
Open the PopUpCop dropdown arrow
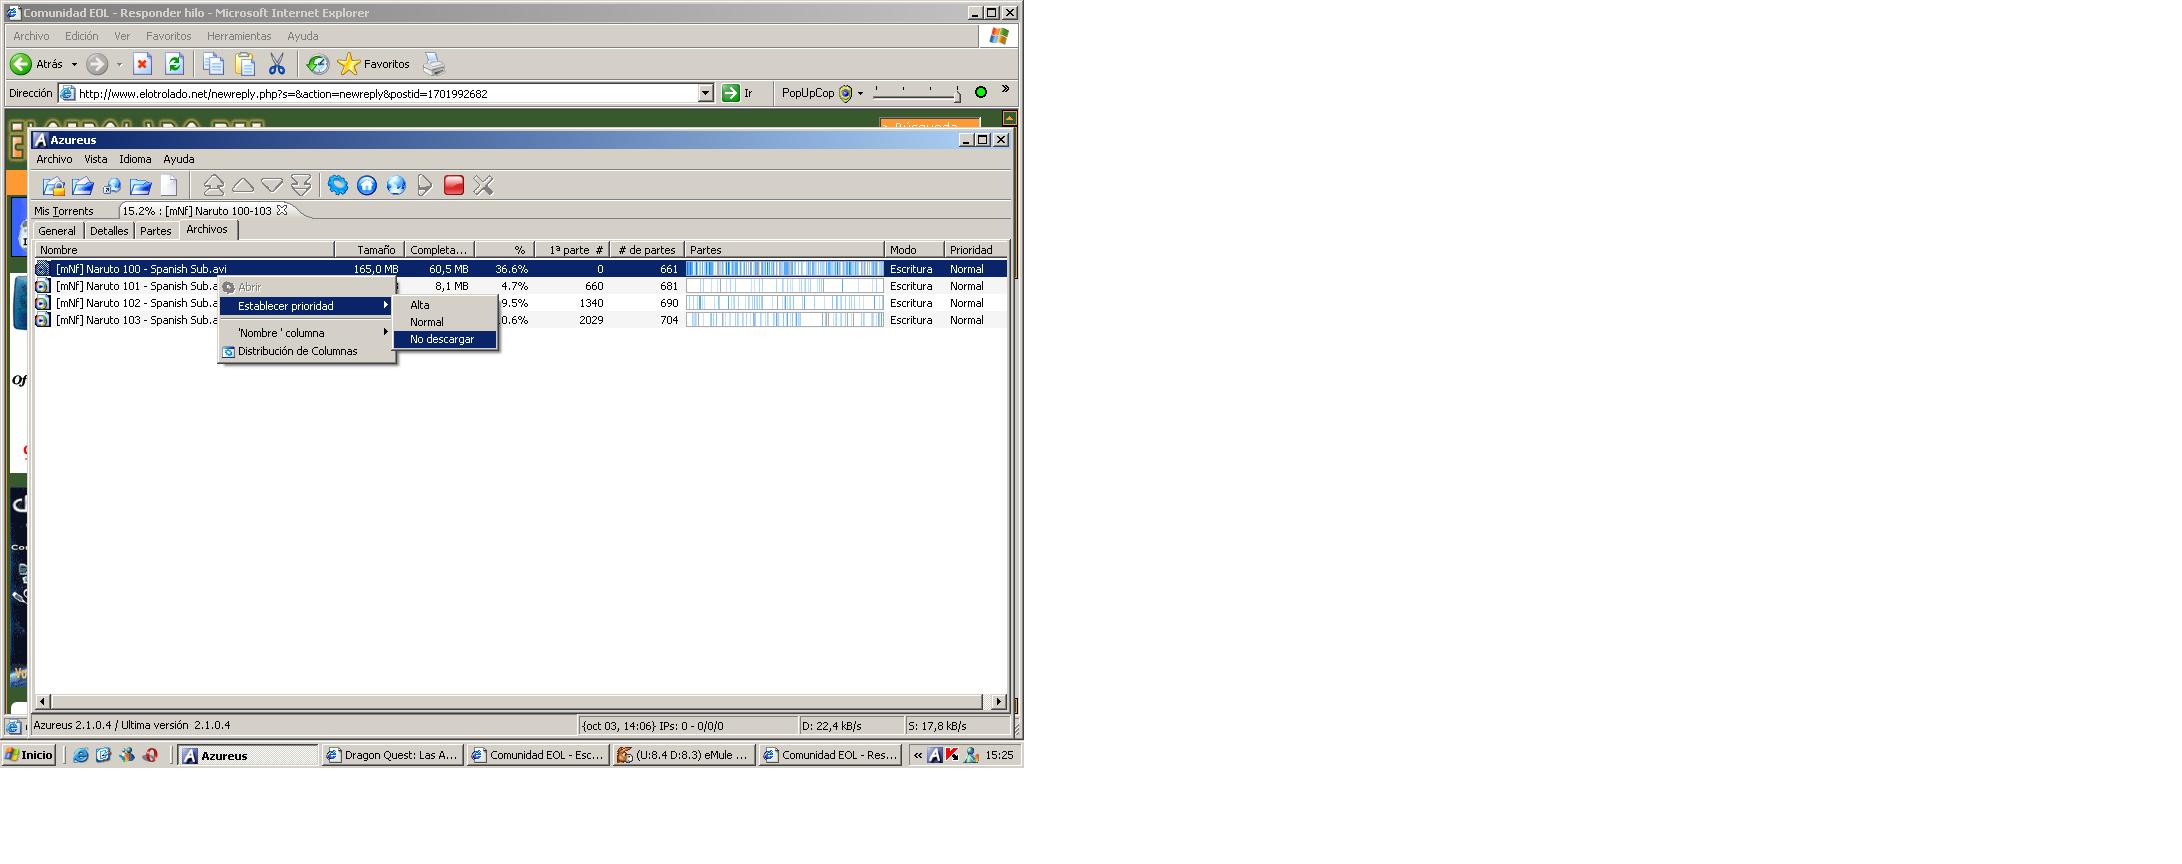[860, 93]
